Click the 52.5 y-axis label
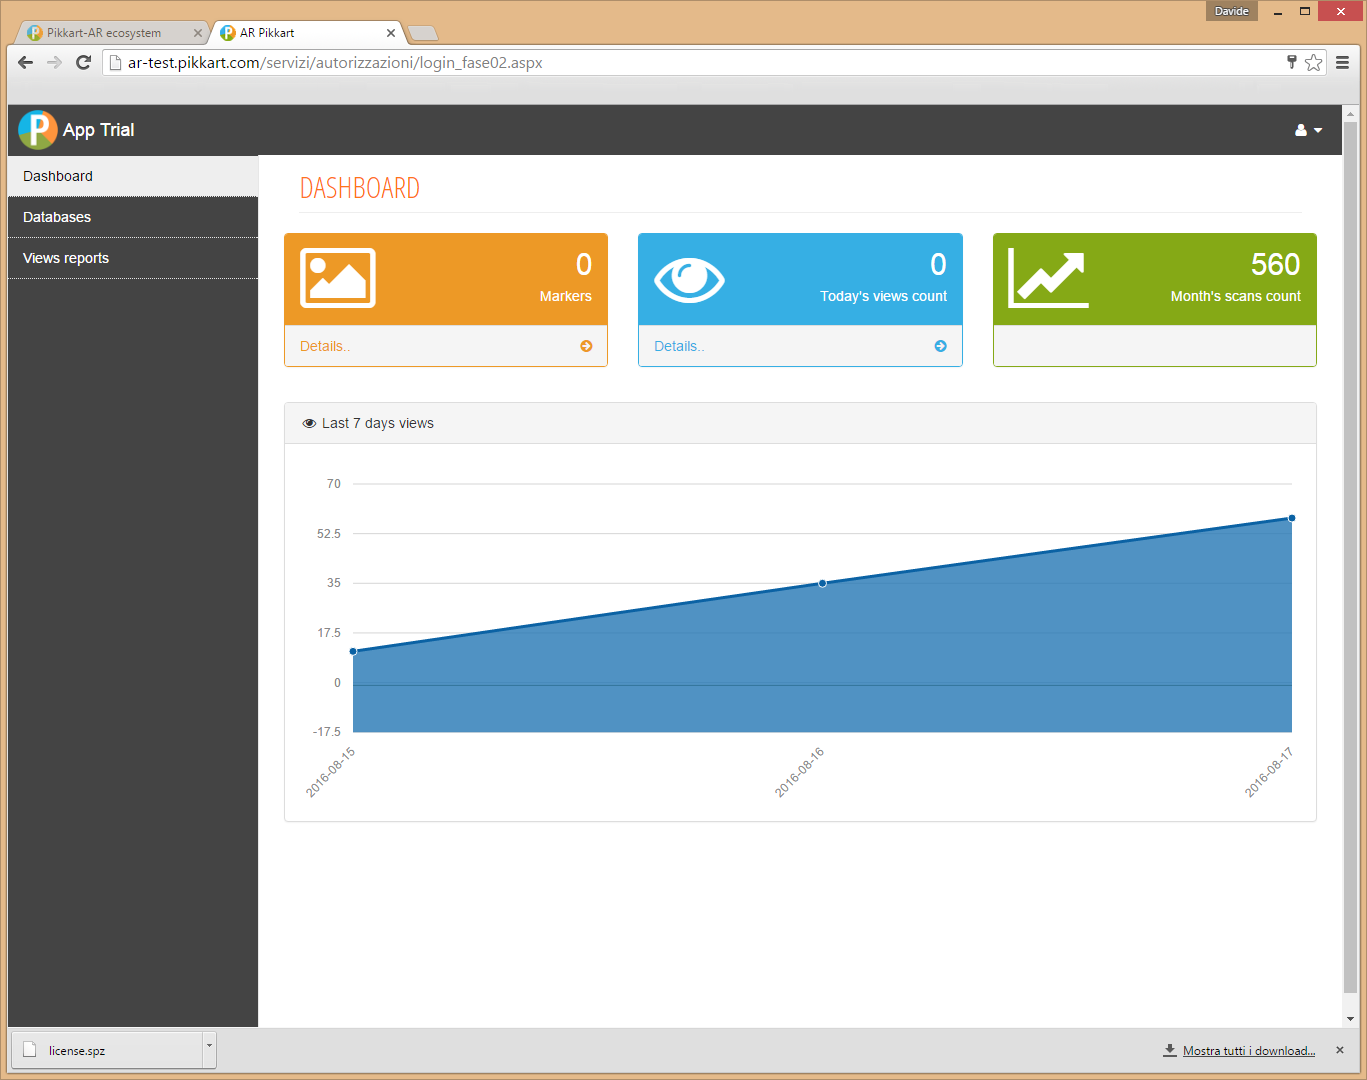The width and height of the screenshot is (1367, 1080). [329, 534]
